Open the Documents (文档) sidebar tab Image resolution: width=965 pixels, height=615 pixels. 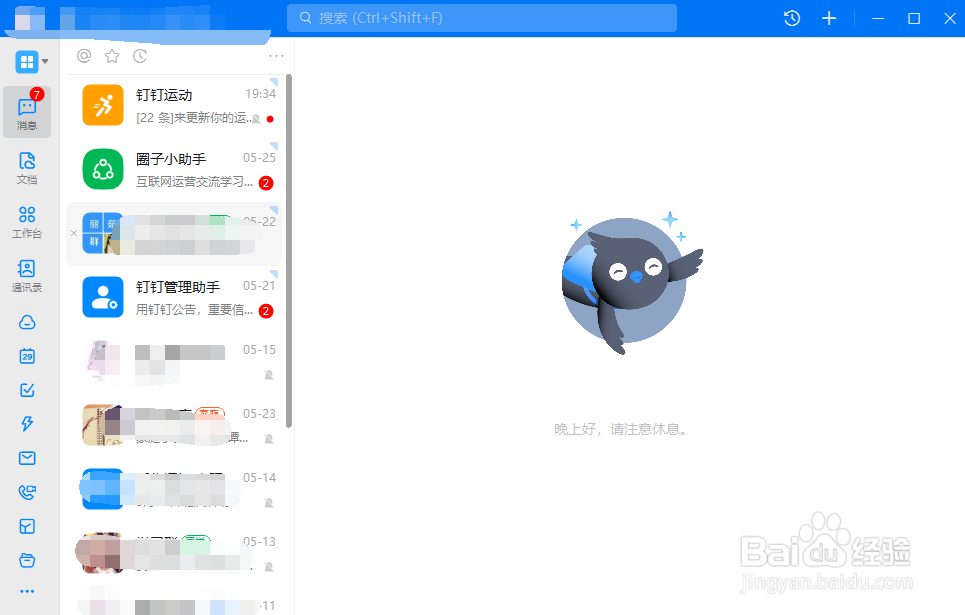tap(27, 168)
